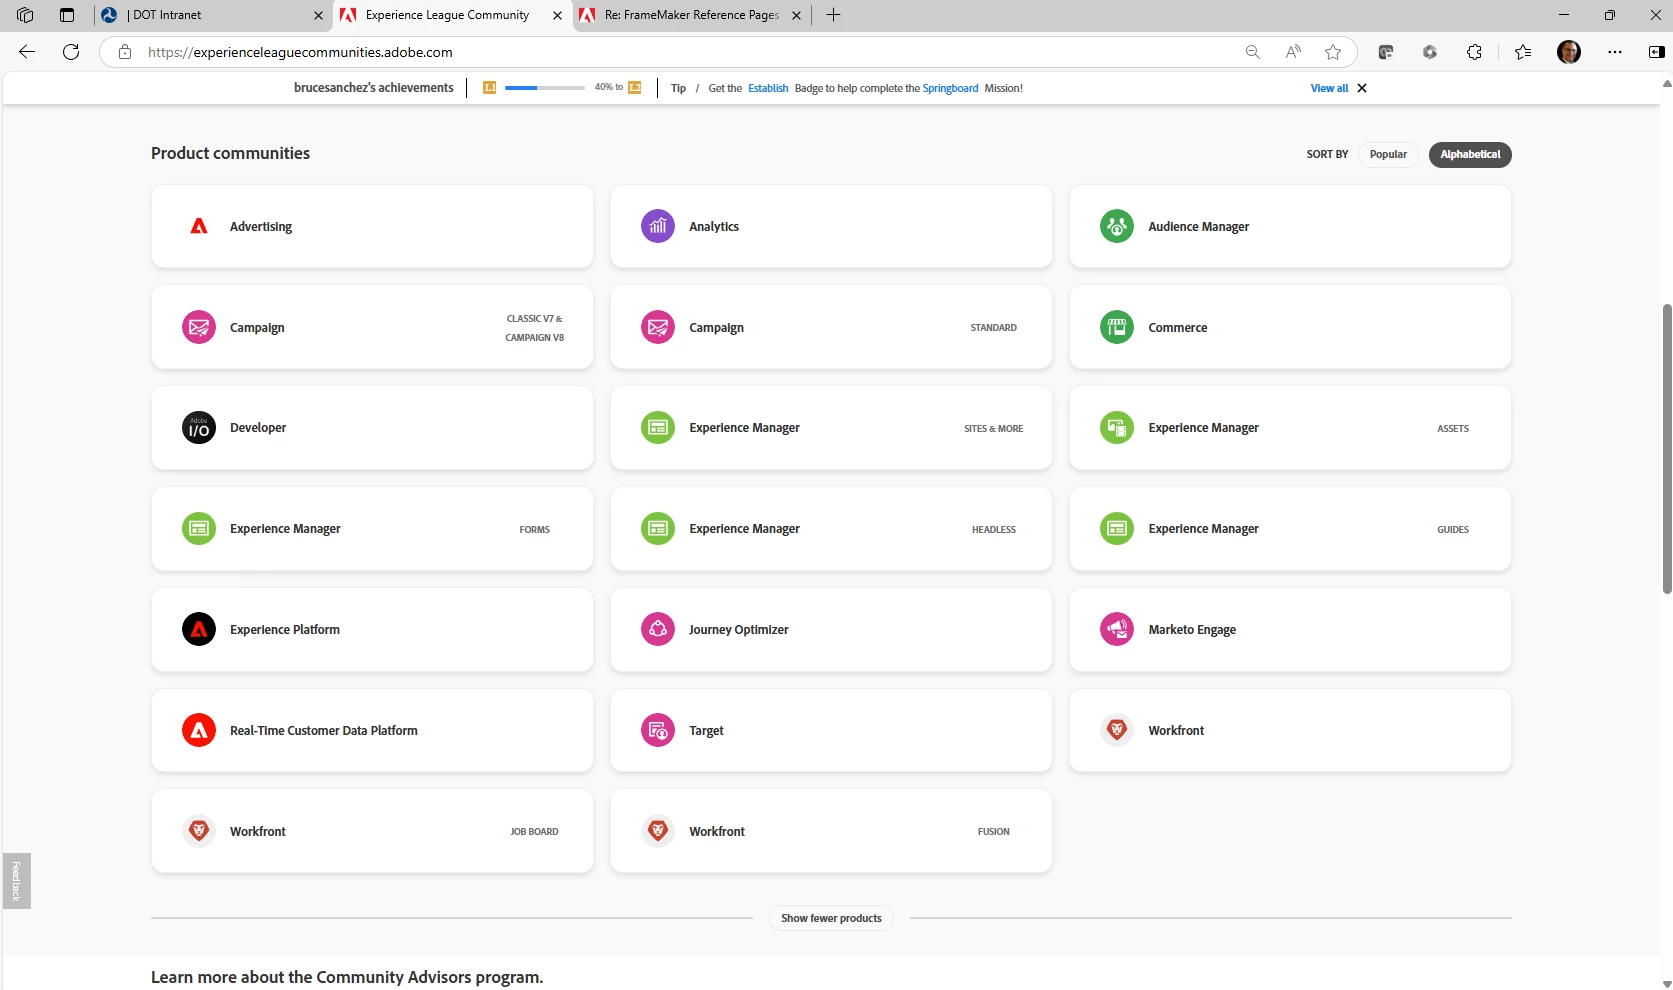This screenshot has height=990, width=1673.
Task: Click the page vertical scrollbar
Action: coord(1666,448)
